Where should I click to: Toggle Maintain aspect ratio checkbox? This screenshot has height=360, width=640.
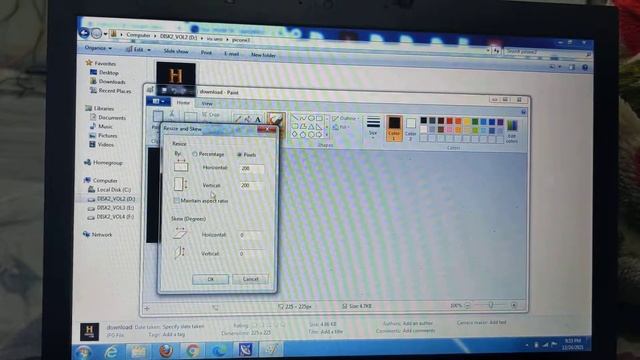pyautogui.click(x=176, y=200)
